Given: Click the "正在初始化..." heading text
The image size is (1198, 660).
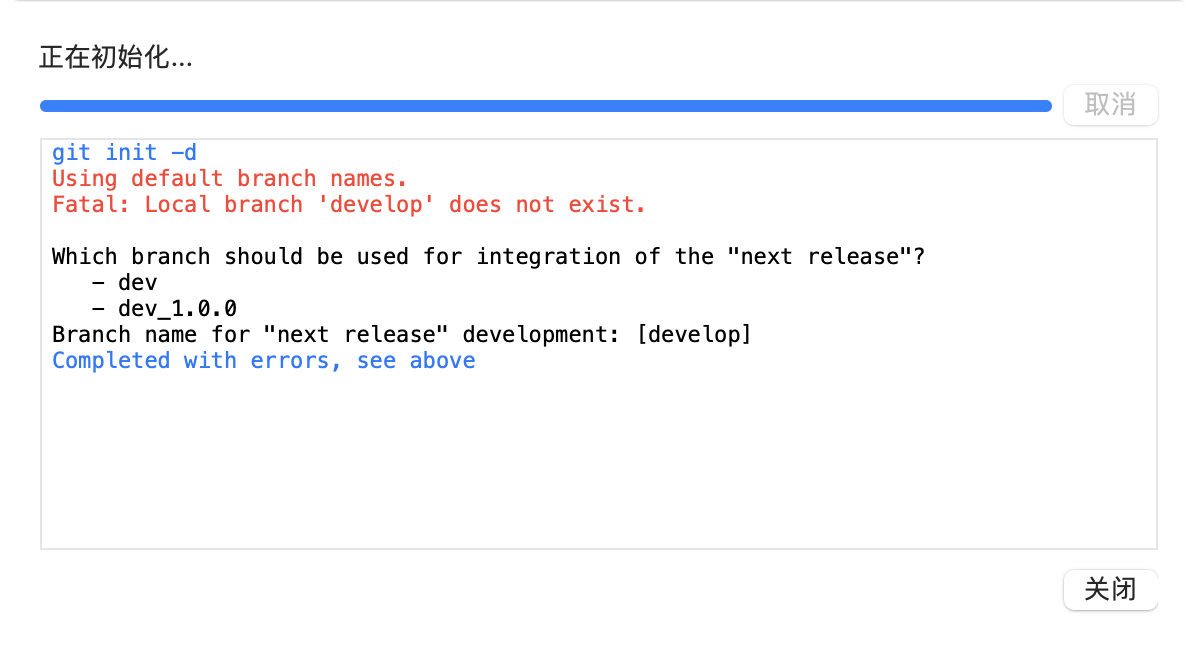Looking at the screenshot, I should [115, 57].
